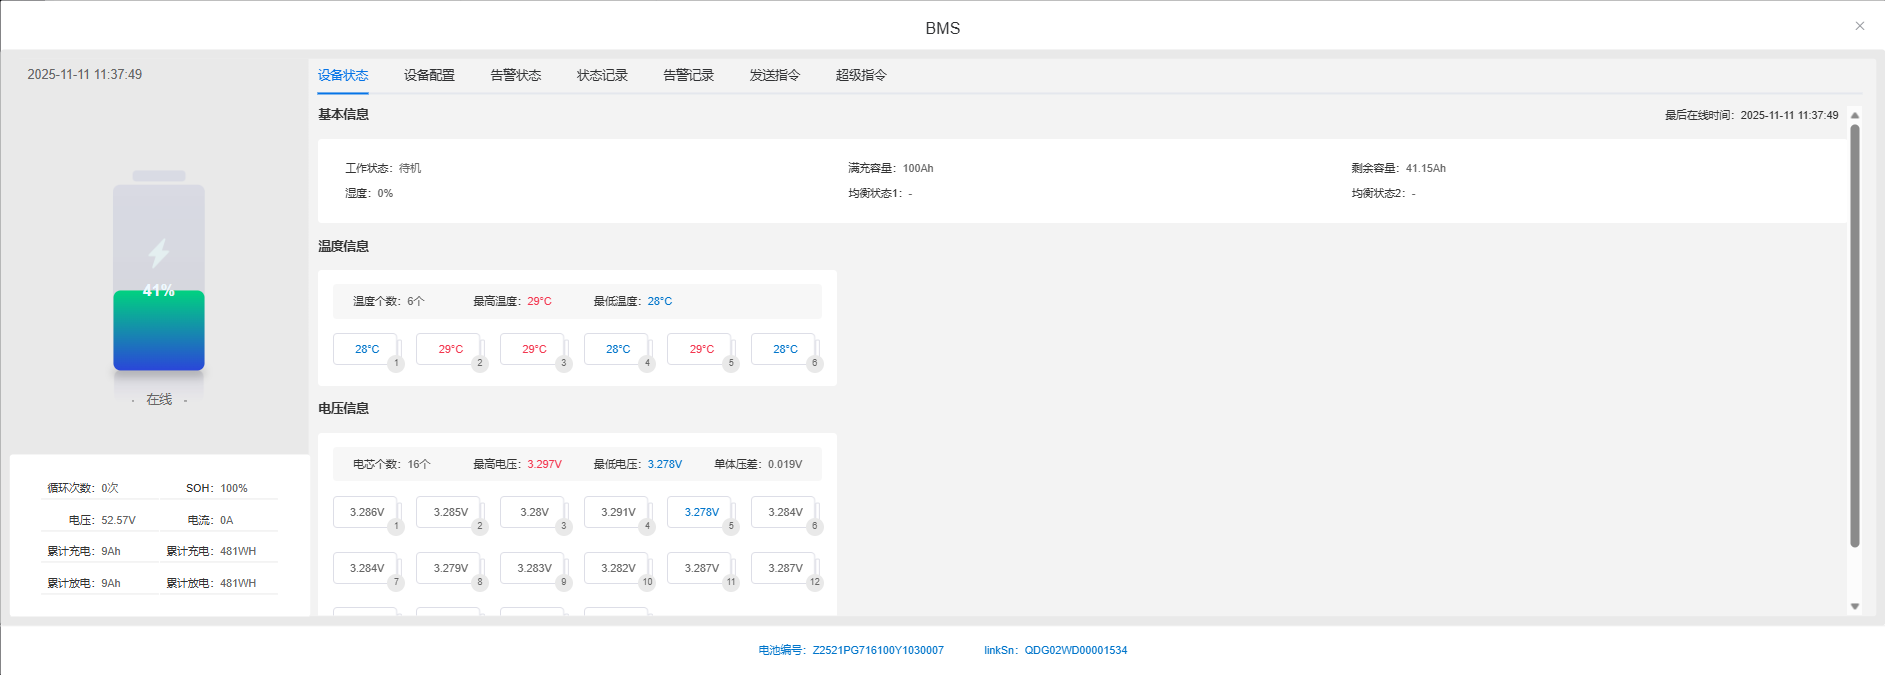Switch to the 设备配置 tab
This screenshot has width=1885, height=675.
tap(429, 75)
